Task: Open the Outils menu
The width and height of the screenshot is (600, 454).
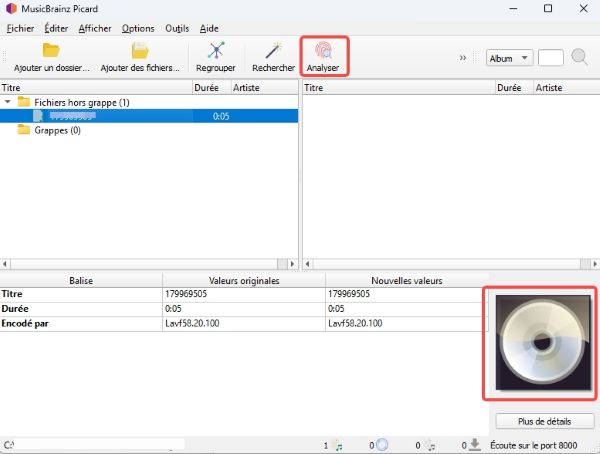Action: (x=177, y=28)
